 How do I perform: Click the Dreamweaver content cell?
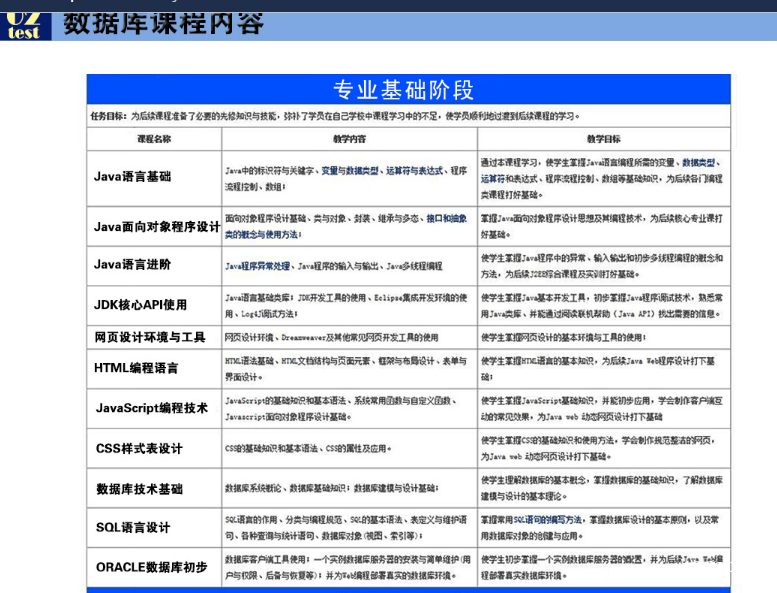tap(349, 337)
